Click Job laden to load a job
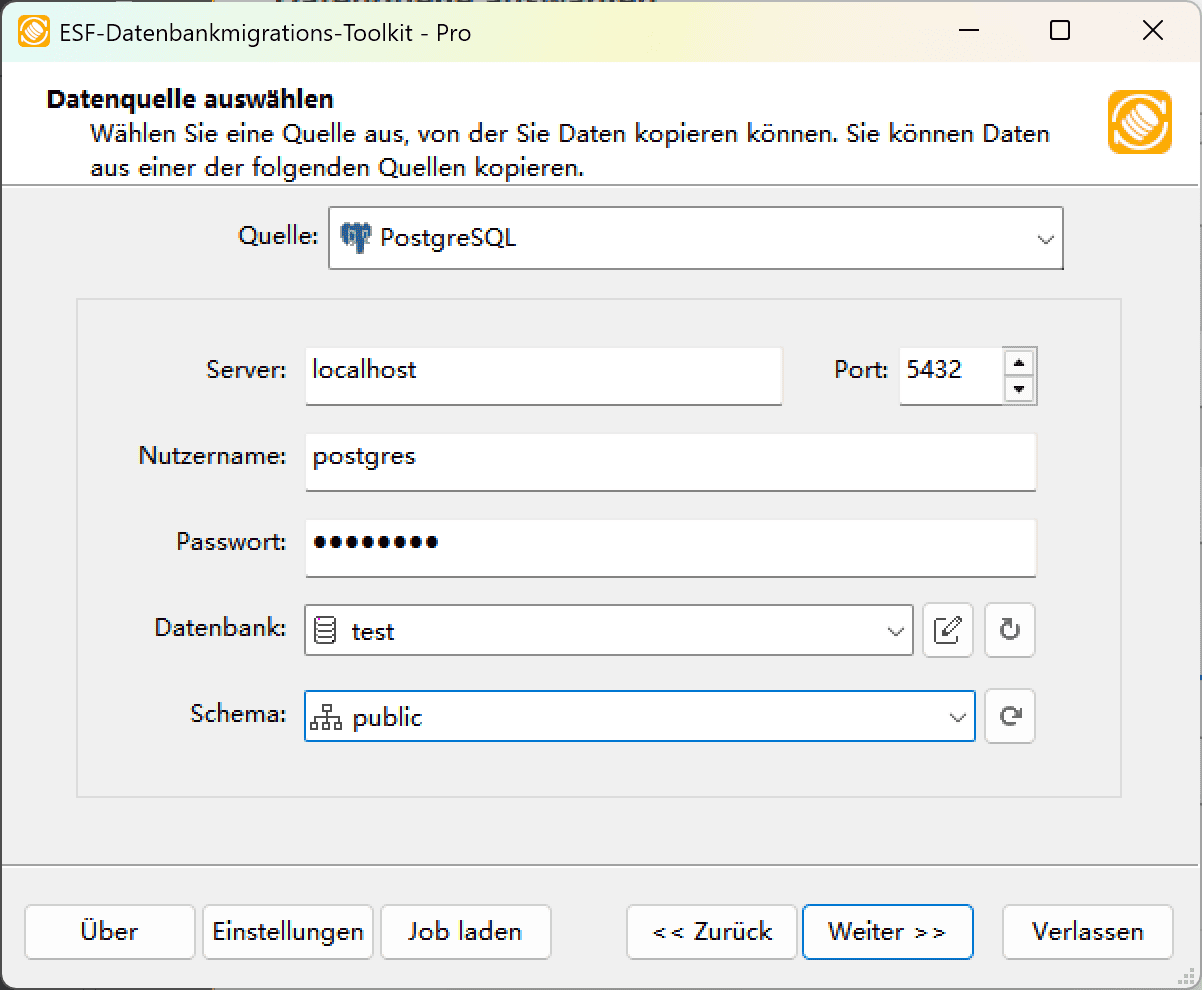The width and height of the screenshot is (1202, 990). click(465, 931)
